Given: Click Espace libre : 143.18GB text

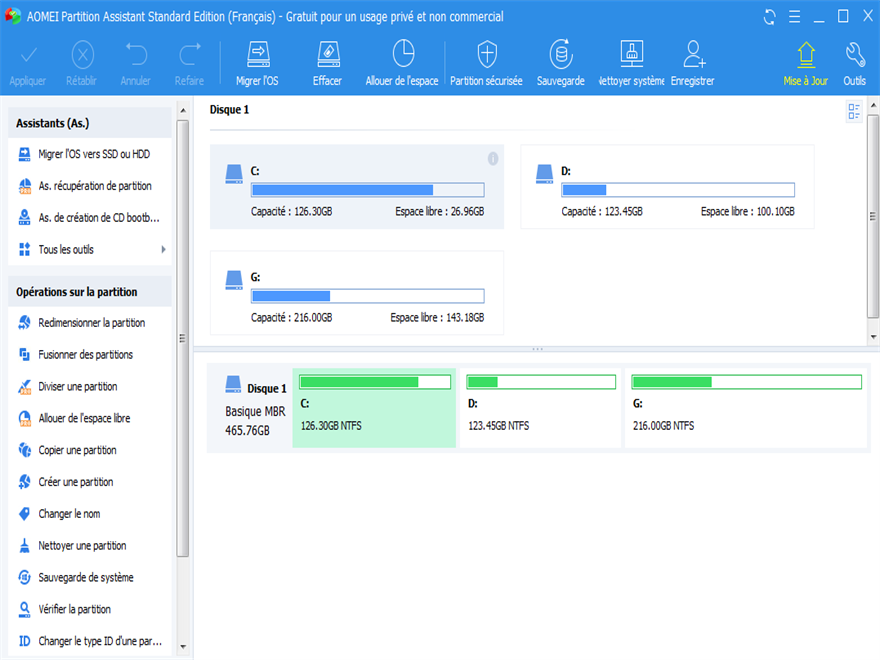Looking at the screenshot, I should (x=437, y=318).
